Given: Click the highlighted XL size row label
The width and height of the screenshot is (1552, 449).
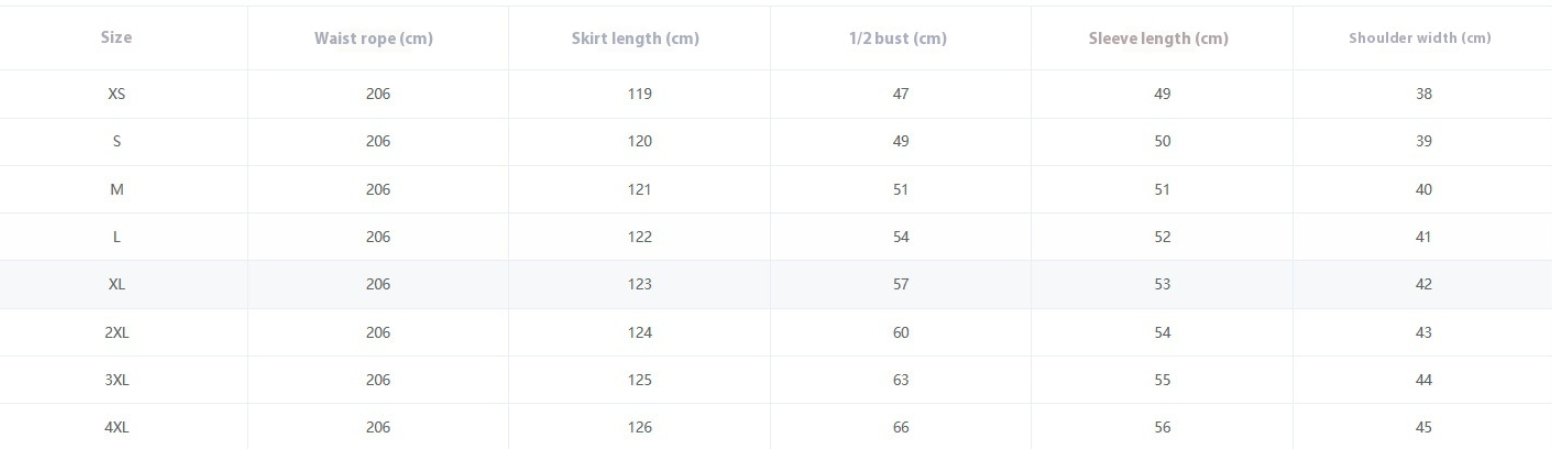Looking at the screenshot, I should click(117, 285).
